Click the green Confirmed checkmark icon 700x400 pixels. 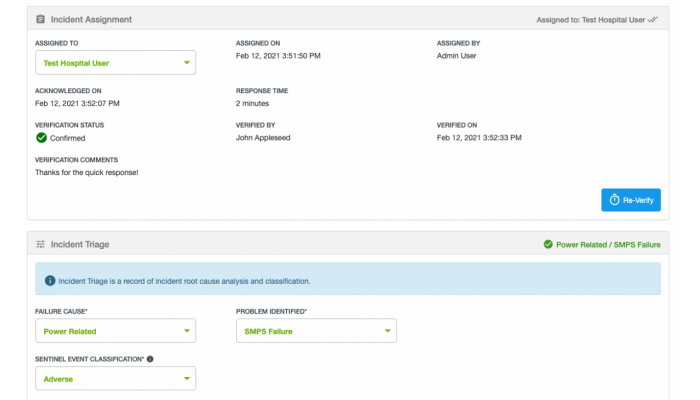point(42,138)
